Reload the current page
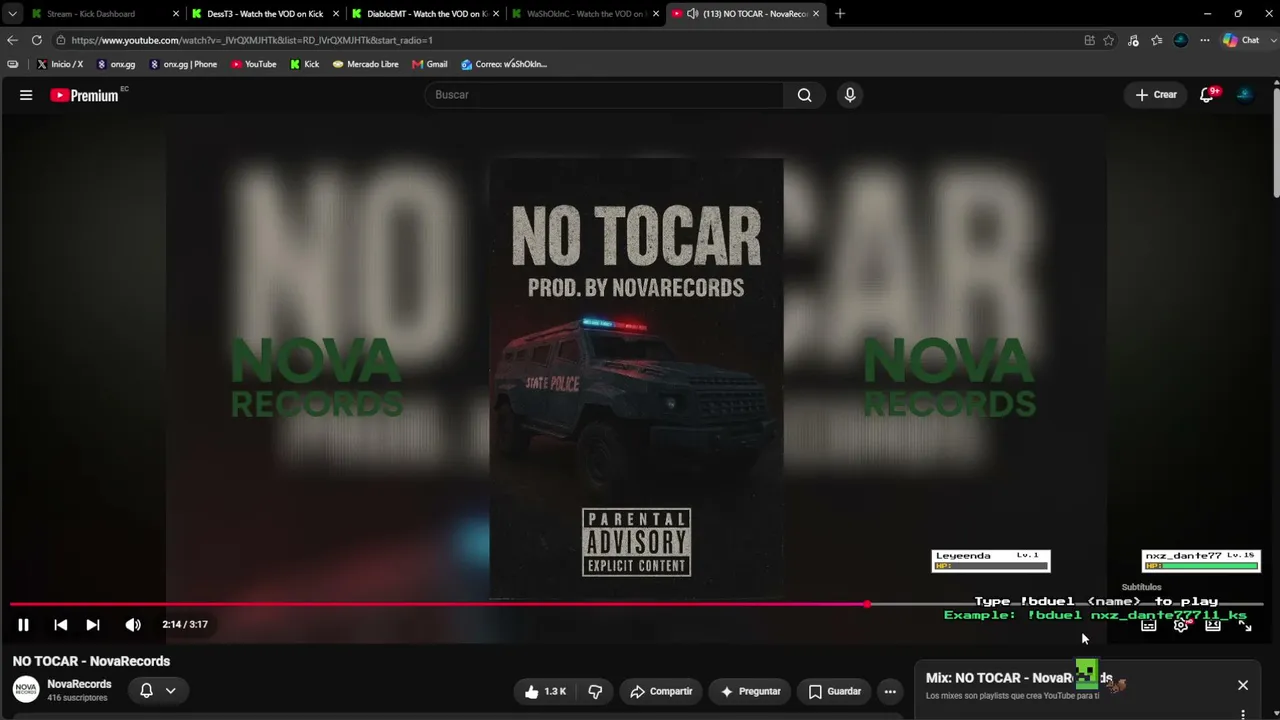This screenshot has width=1280, height=720. click(x=37, y=40)
